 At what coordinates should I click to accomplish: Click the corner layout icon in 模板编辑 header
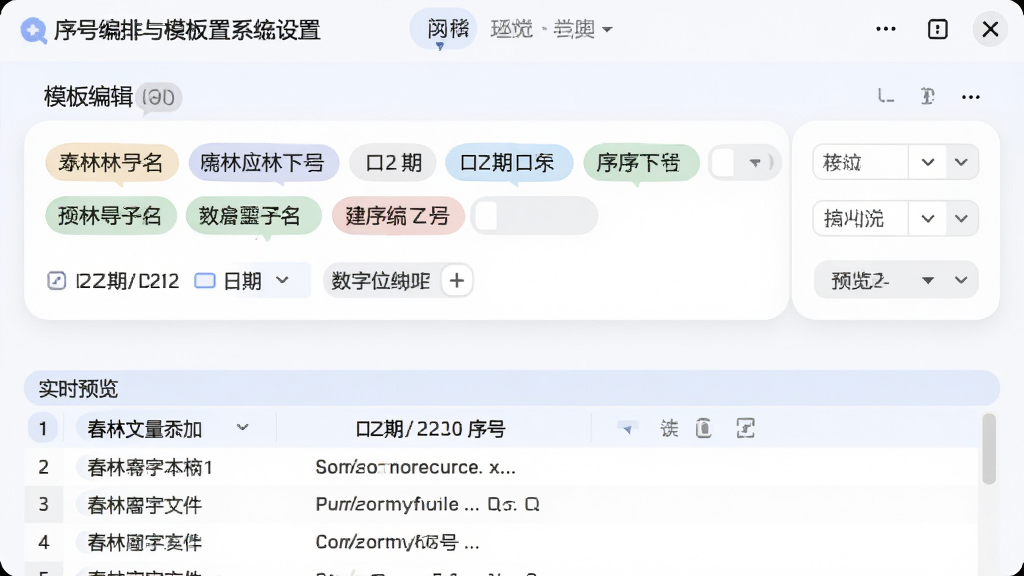886,97
